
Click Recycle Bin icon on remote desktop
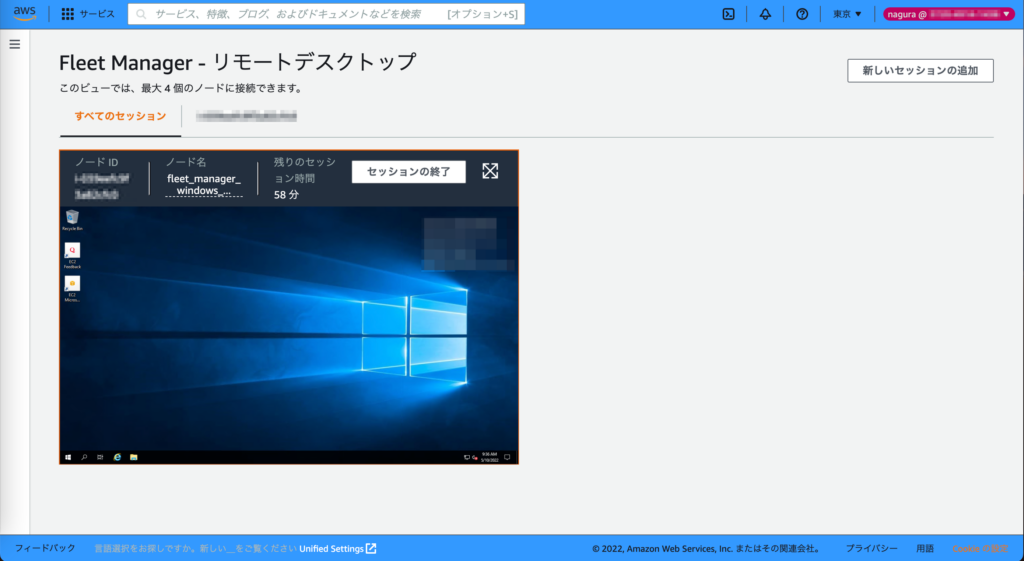coord(72,220)
